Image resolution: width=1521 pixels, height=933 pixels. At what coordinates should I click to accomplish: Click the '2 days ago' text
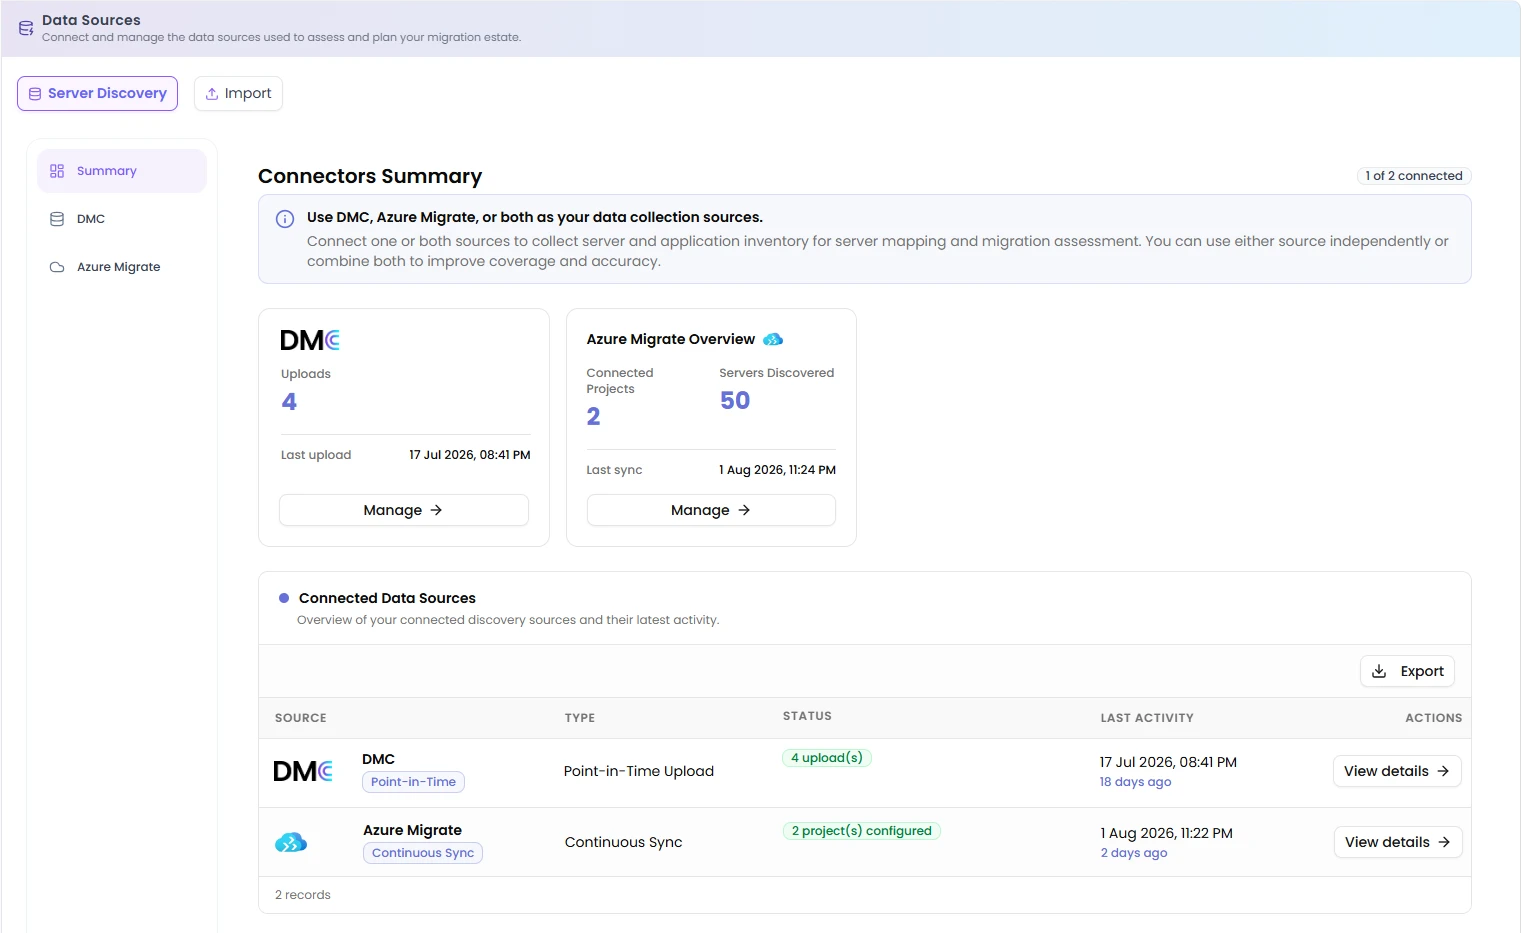1134,853
